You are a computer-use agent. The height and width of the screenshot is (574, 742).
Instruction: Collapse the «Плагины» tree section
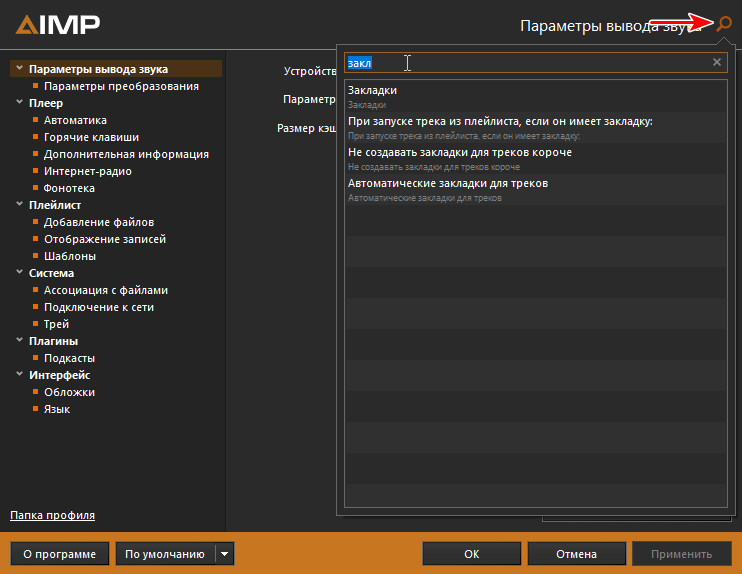(x=19, y=340)
